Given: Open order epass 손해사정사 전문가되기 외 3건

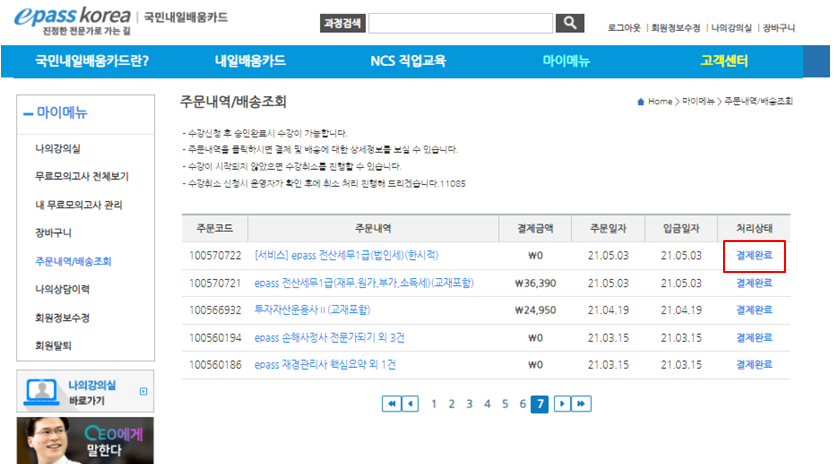Looking at the screenshot, I should pos(329,338).
